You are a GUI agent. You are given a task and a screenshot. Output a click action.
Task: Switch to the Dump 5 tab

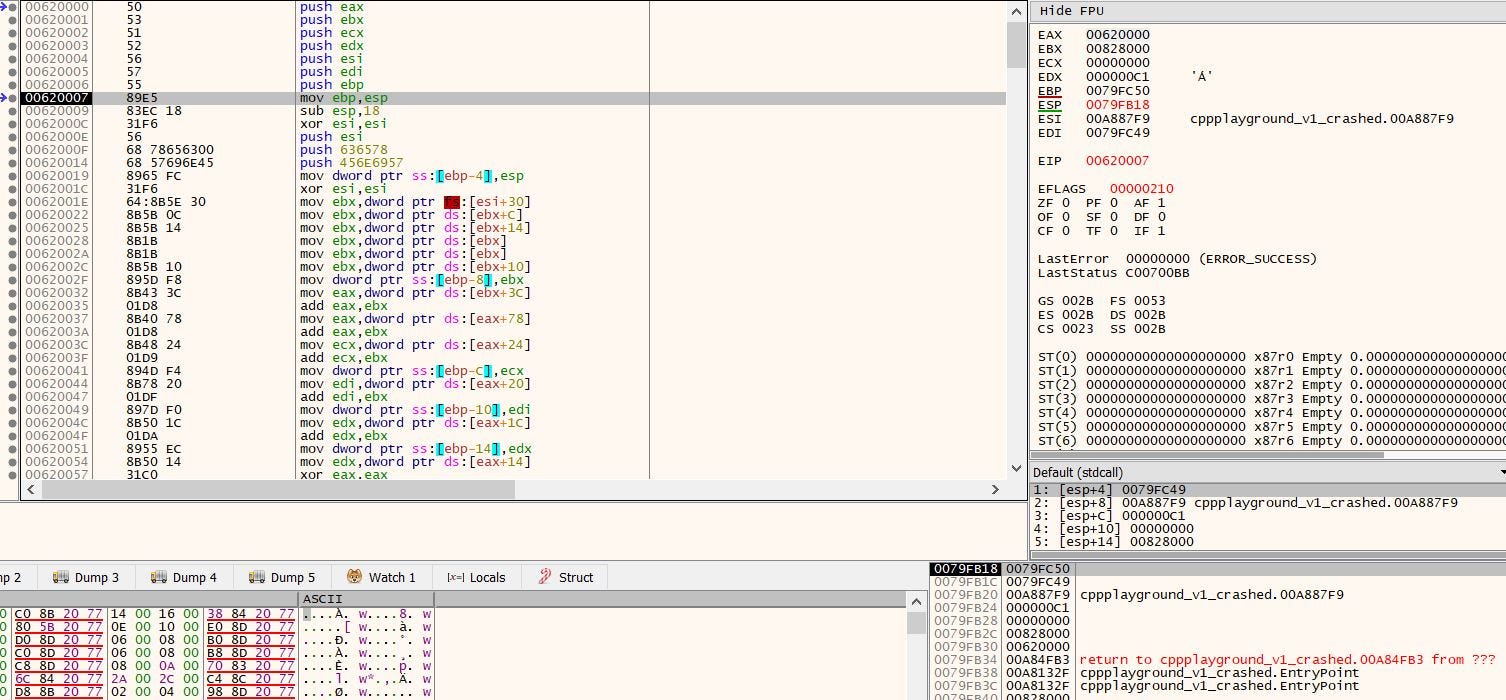(x=282, y=577)
